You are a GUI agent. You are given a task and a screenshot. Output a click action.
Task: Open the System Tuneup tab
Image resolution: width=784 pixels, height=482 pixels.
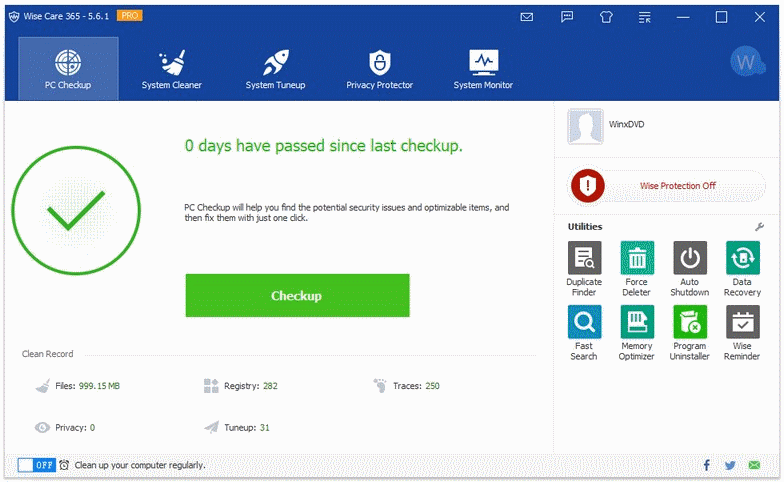275,70
